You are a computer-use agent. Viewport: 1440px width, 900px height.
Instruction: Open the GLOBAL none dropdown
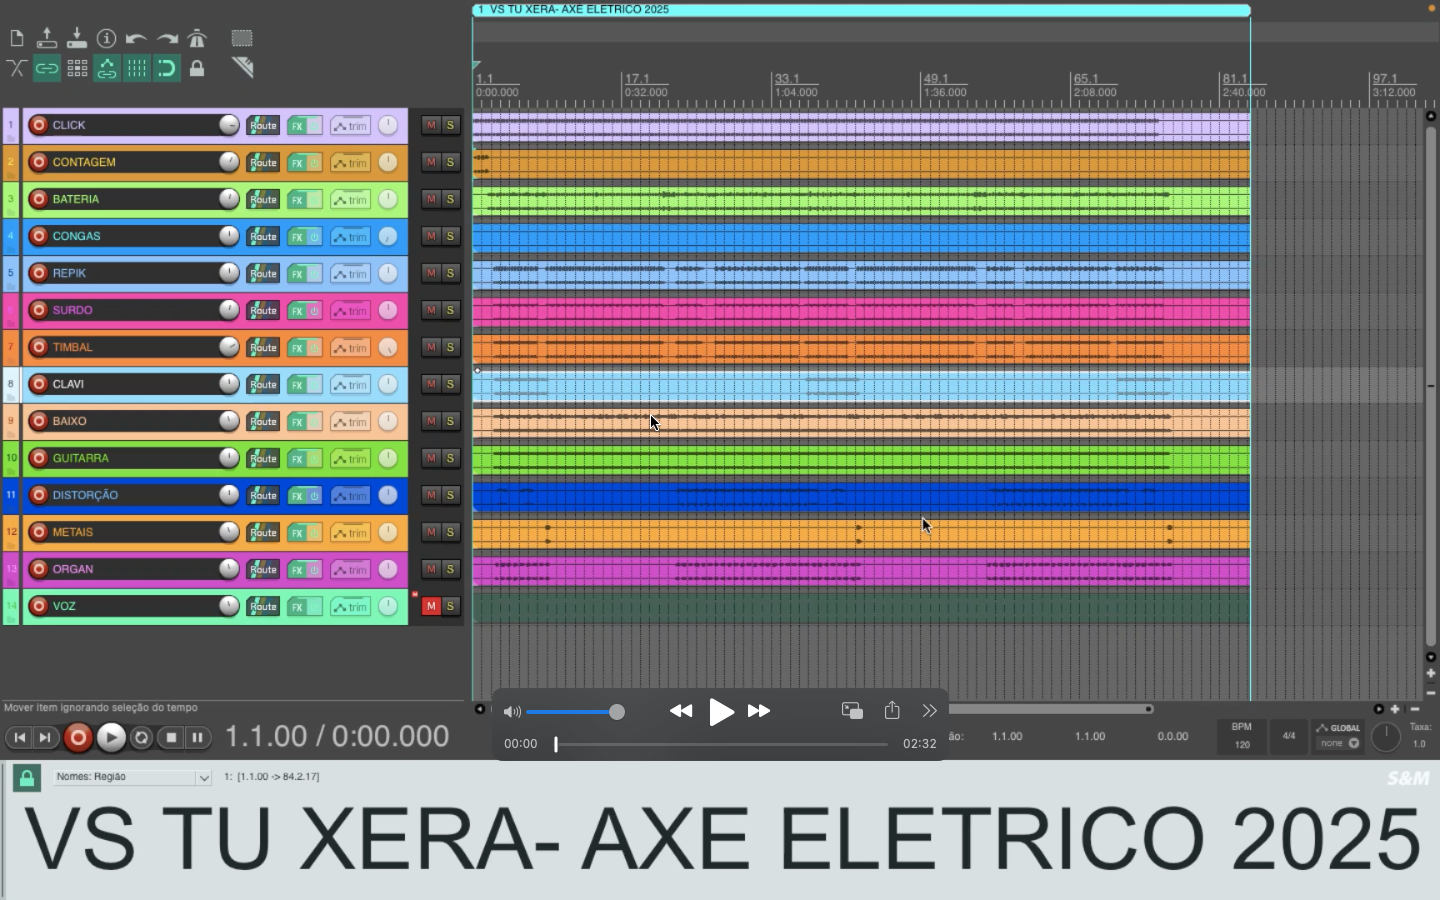[x=1338, y=744]
